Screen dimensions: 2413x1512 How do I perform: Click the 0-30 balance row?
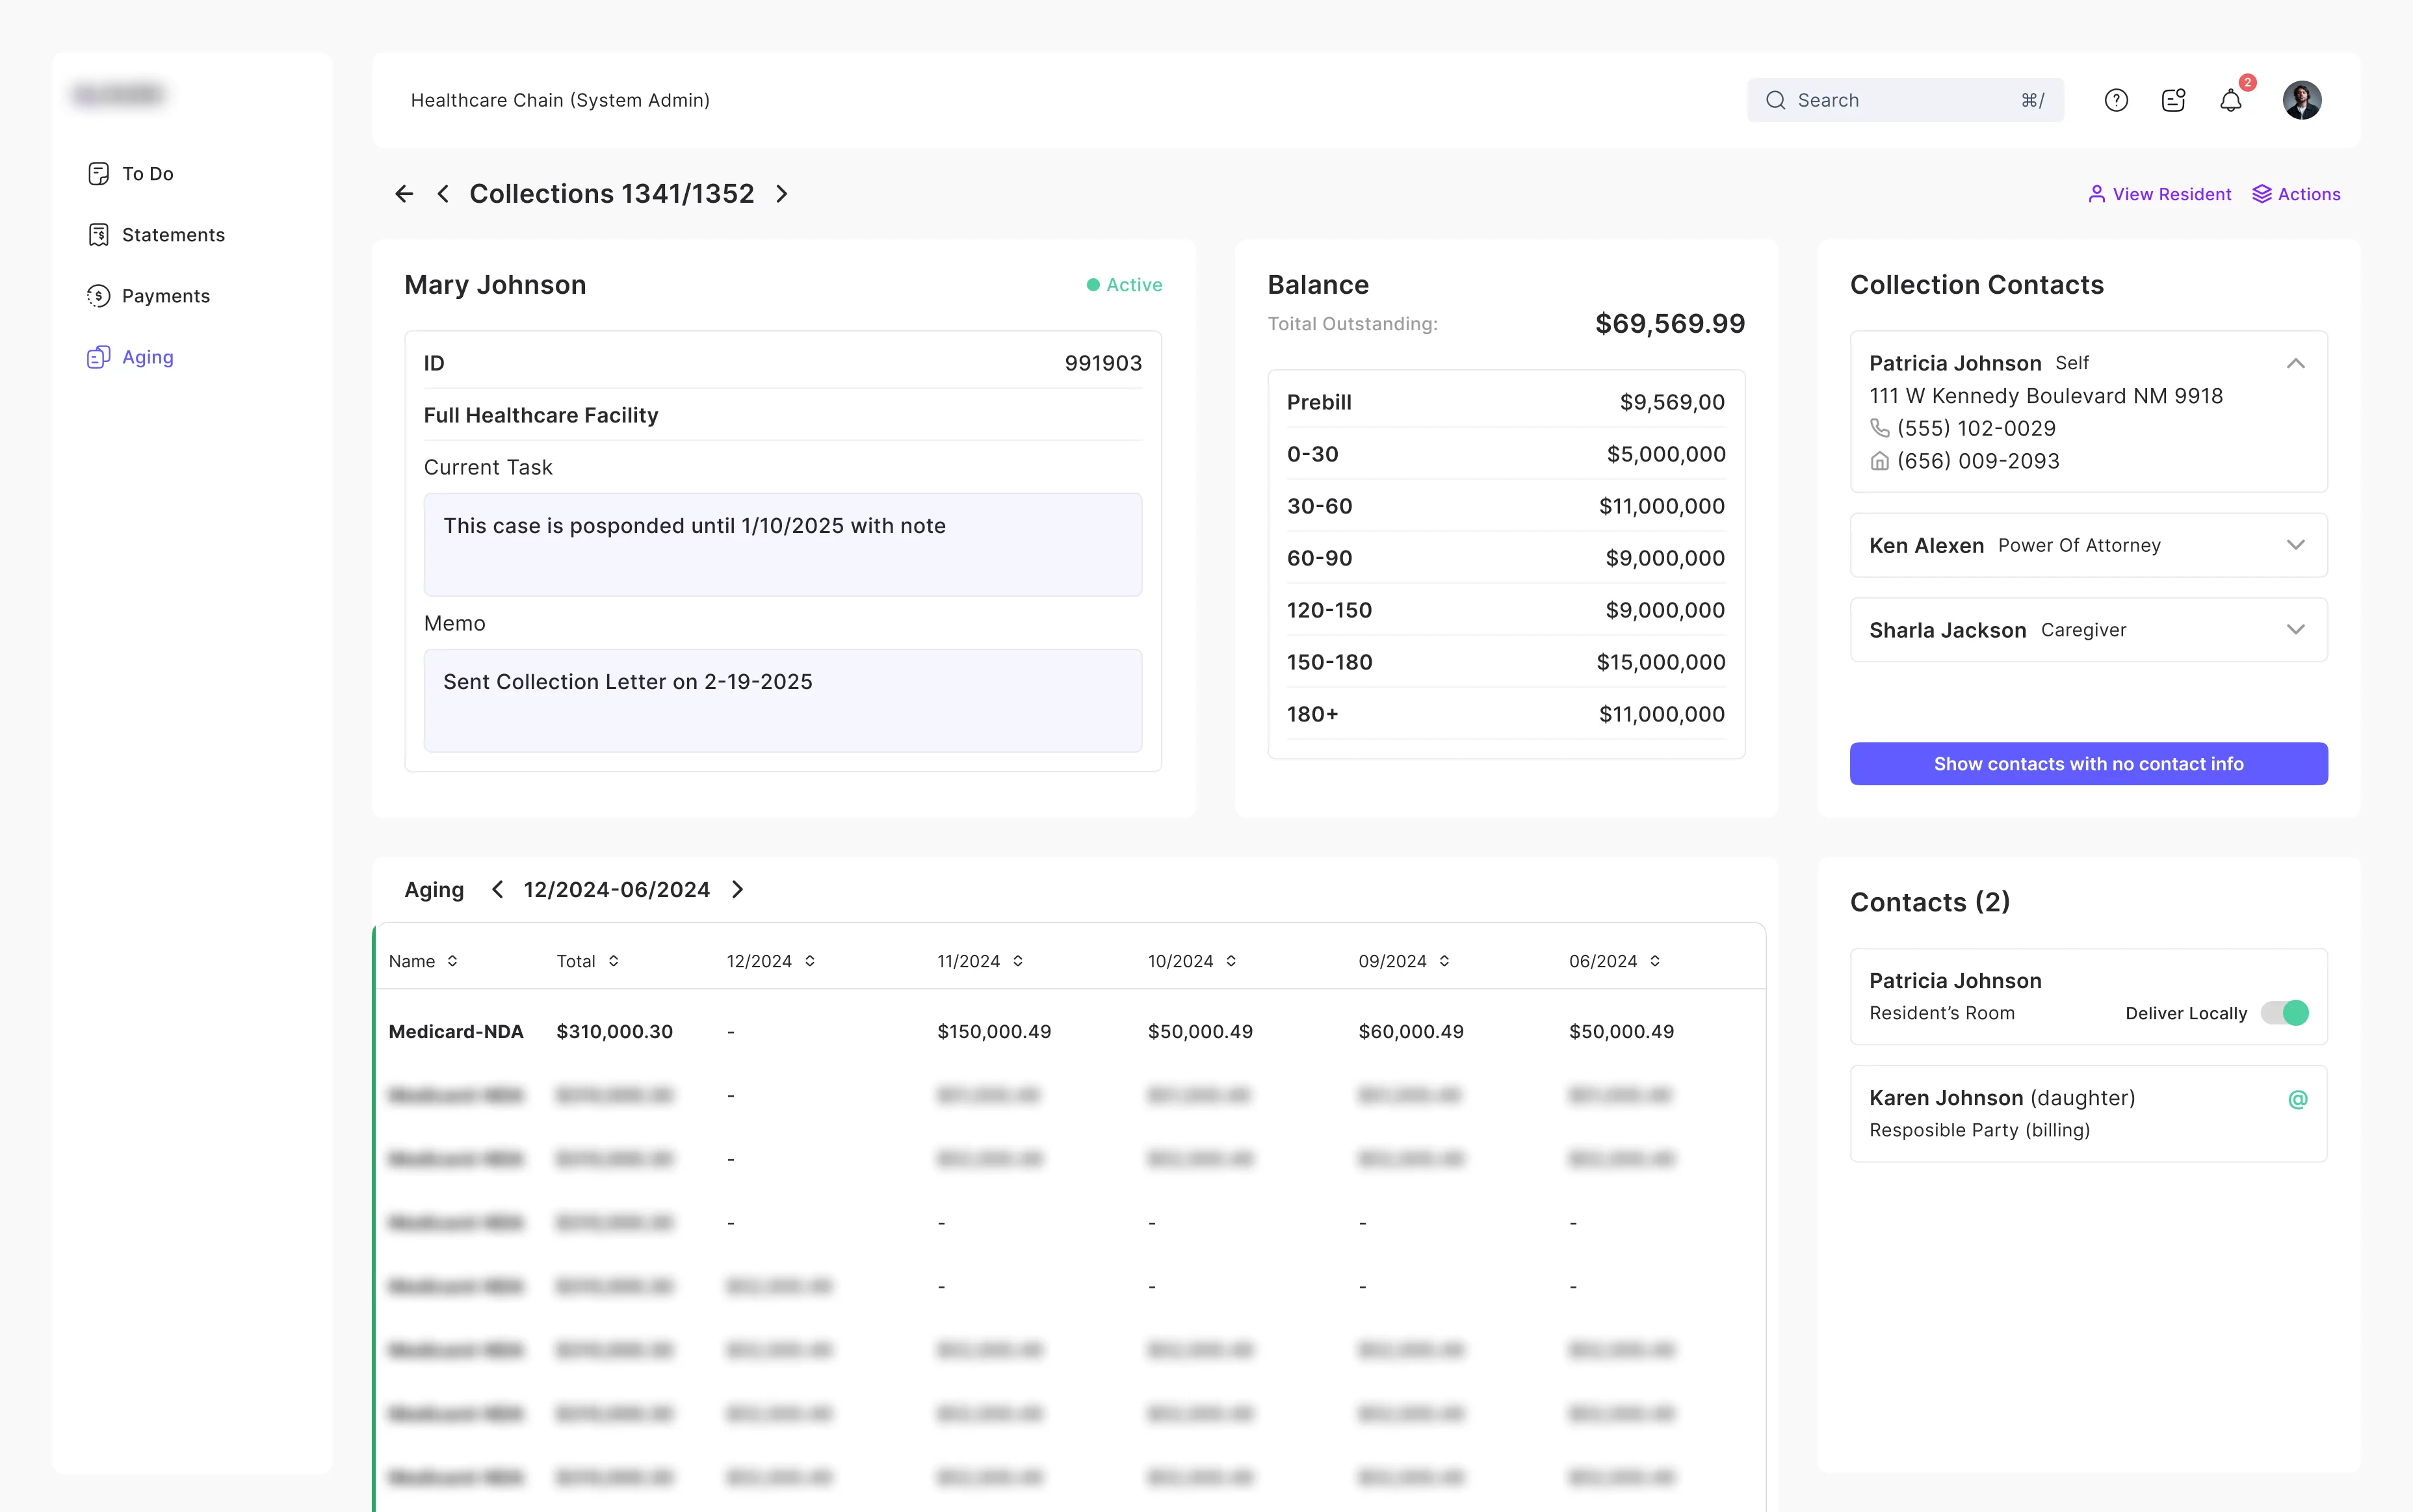tap(1506, 454)
